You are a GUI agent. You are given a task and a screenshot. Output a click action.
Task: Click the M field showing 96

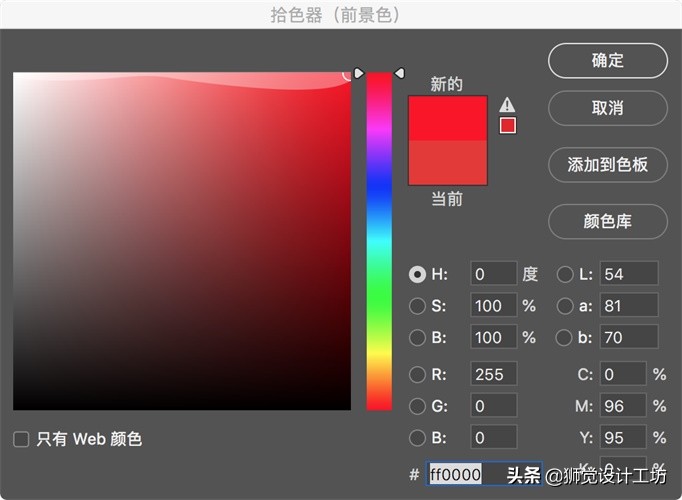[x=623, y=406]
